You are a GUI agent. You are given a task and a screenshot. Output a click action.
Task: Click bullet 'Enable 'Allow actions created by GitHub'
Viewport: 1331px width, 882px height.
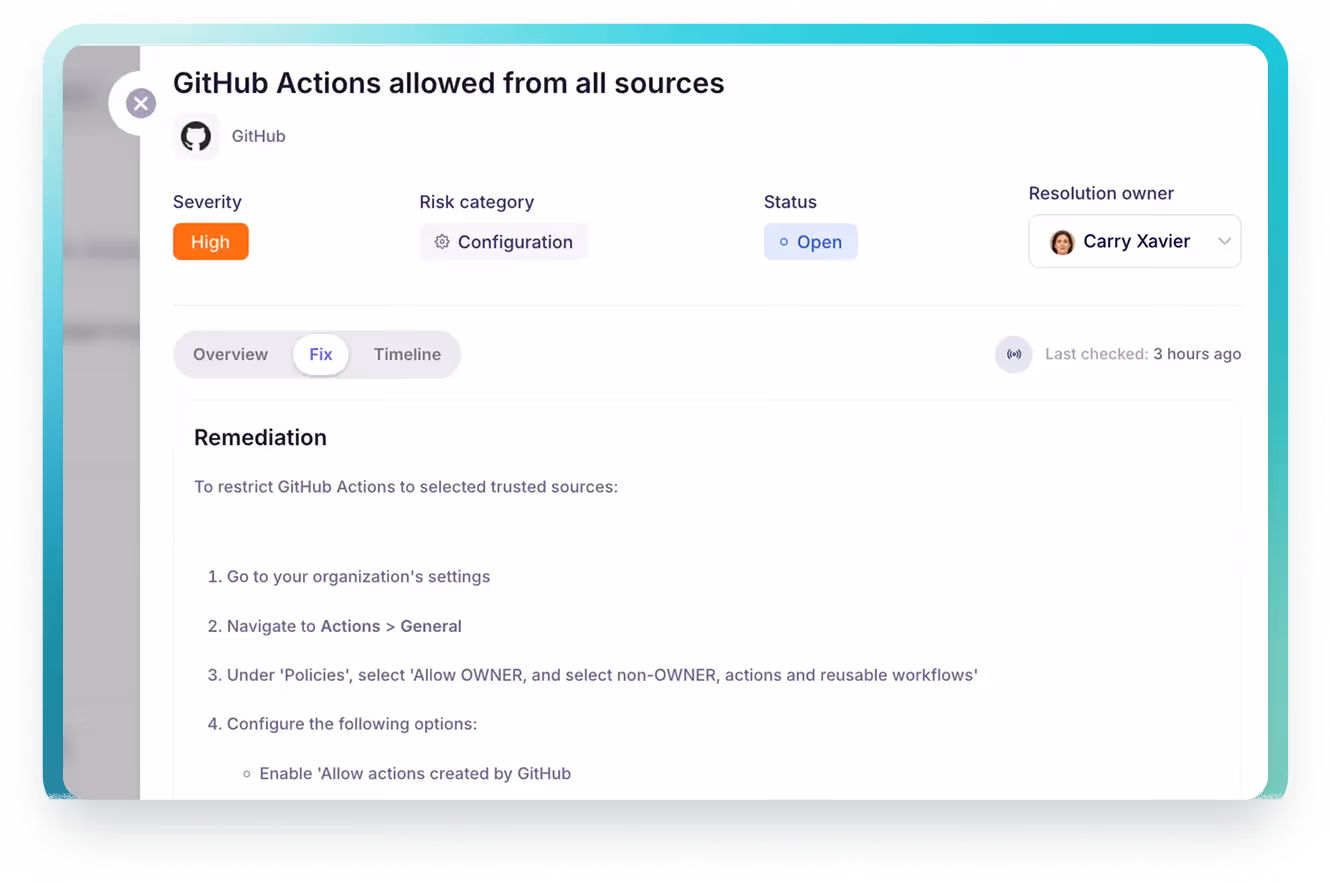[x=415, y=773]
